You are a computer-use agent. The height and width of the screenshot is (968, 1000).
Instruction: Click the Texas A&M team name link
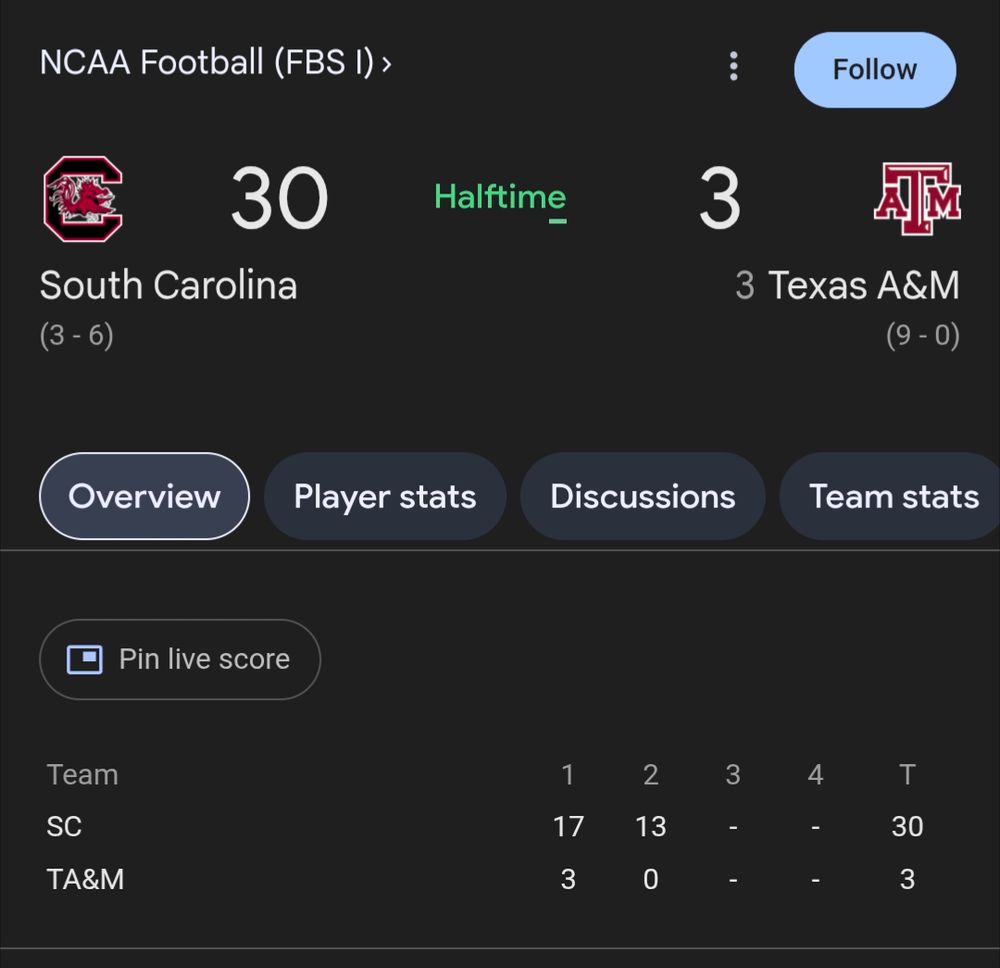pos(864,286)
